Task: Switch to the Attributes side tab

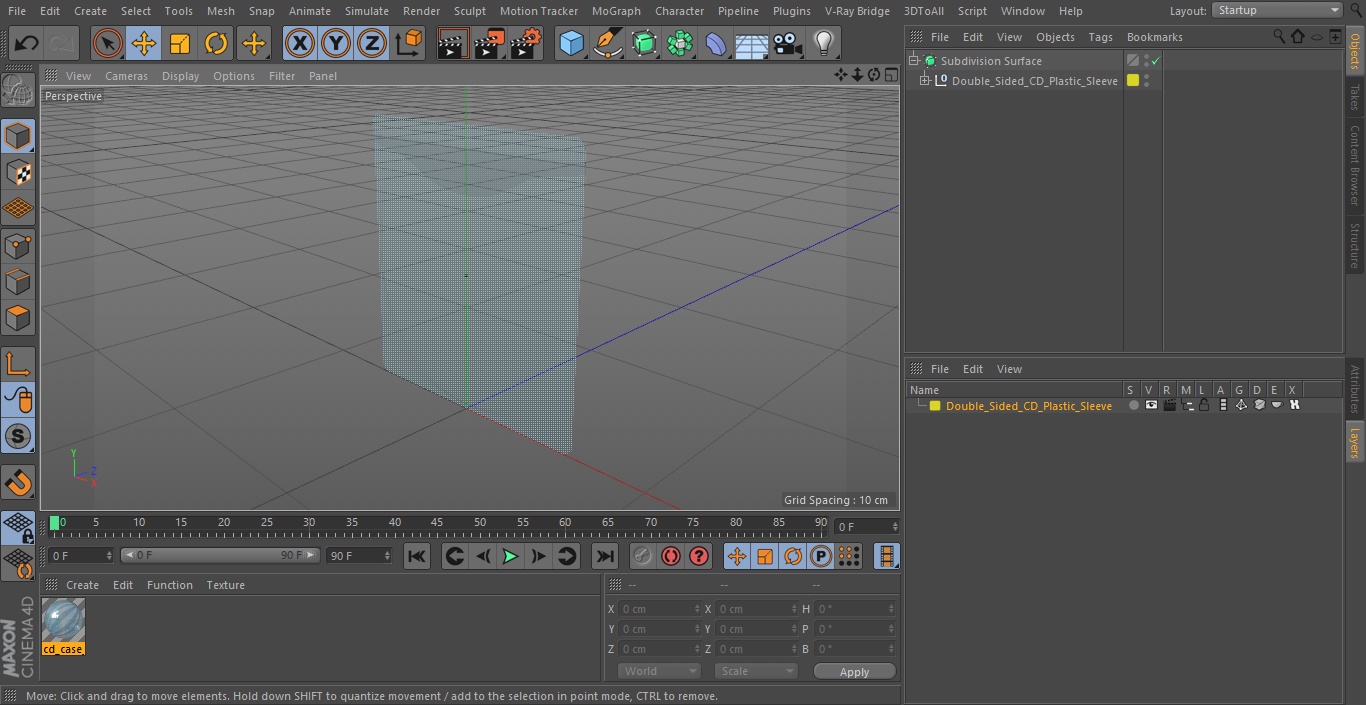Action: point(1355,389)
